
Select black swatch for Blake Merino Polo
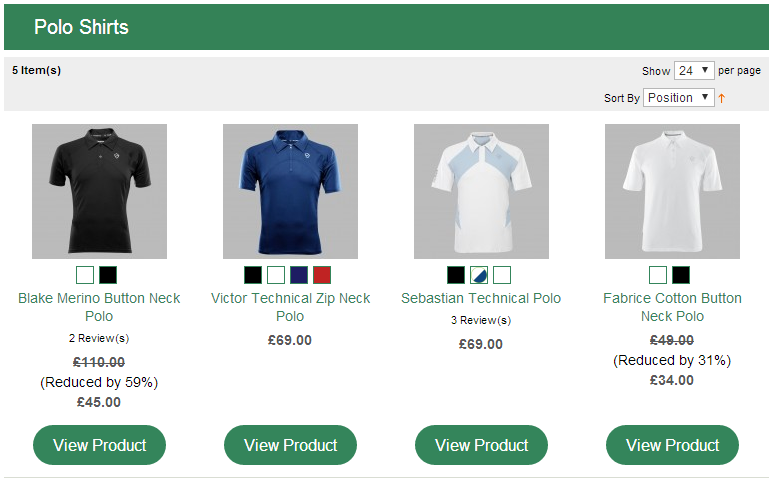tap(108, 275)
